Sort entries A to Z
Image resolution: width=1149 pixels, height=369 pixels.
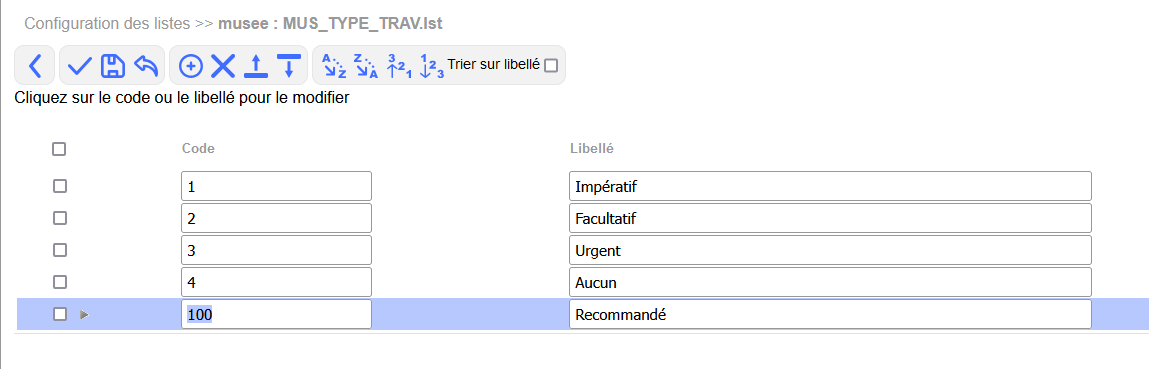334,66
